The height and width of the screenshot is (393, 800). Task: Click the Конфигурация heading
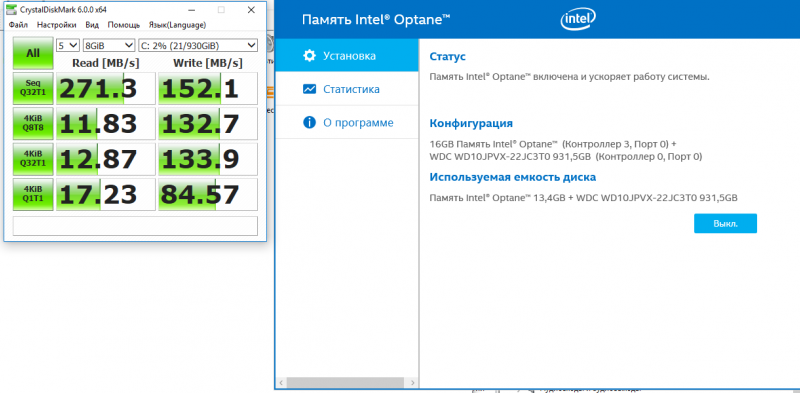[471, 124]
